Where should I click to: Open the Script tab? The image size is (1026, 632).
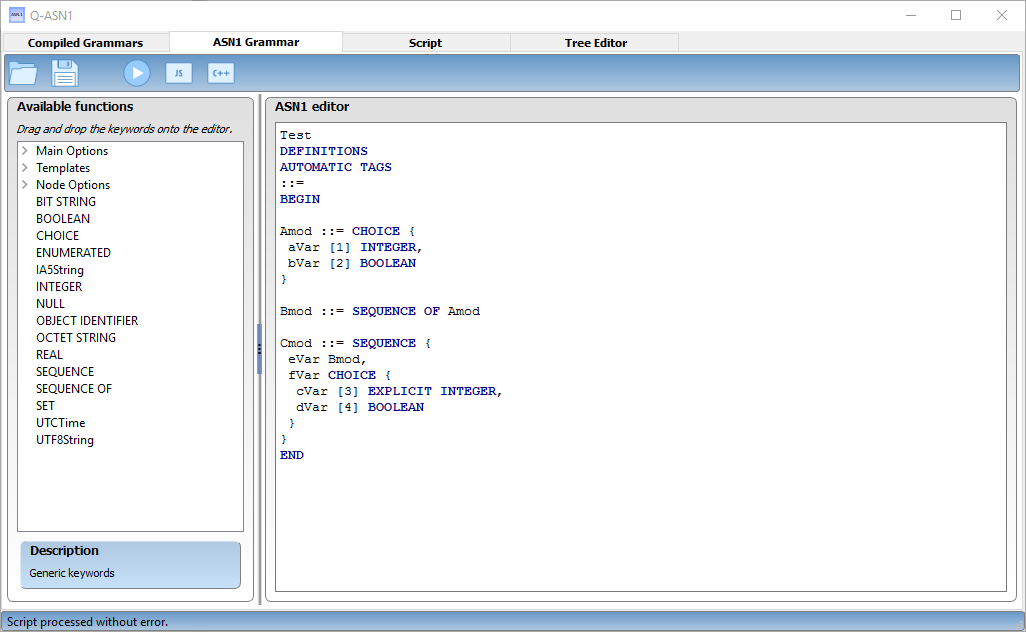pyautogui.click(x=425, y=43)
